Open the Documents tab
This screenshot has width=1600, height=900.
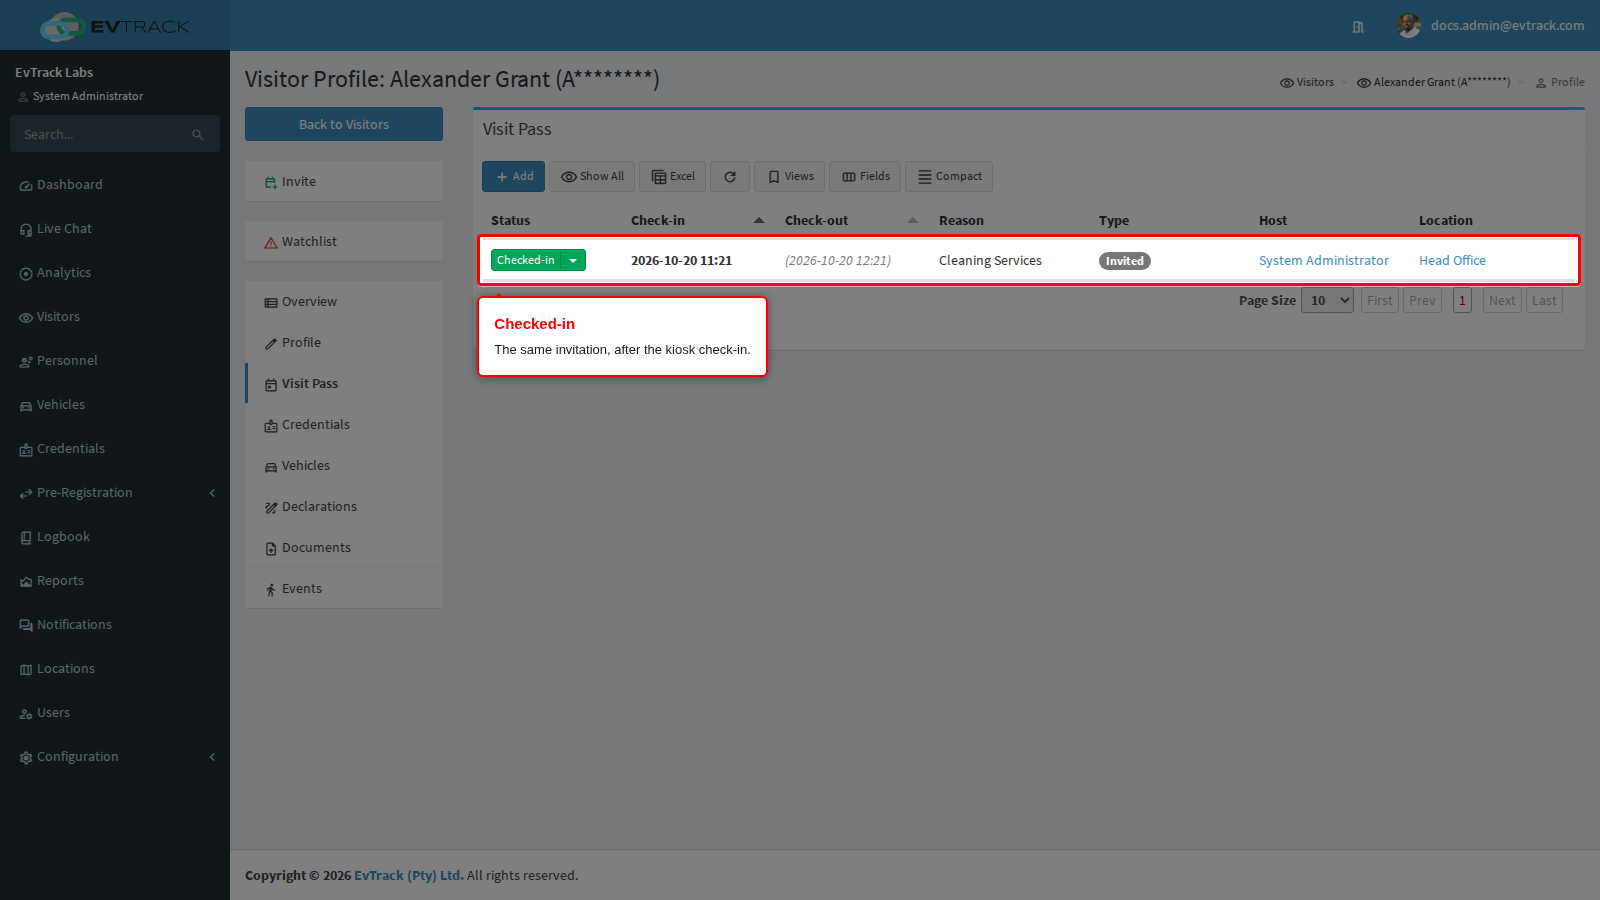tap(344, 548)
